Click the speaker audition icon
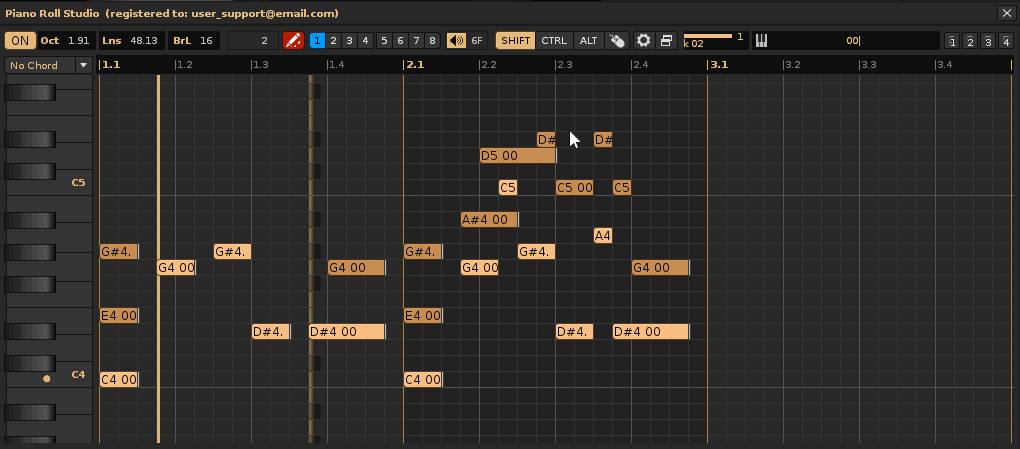 click(x=456, y=41)
